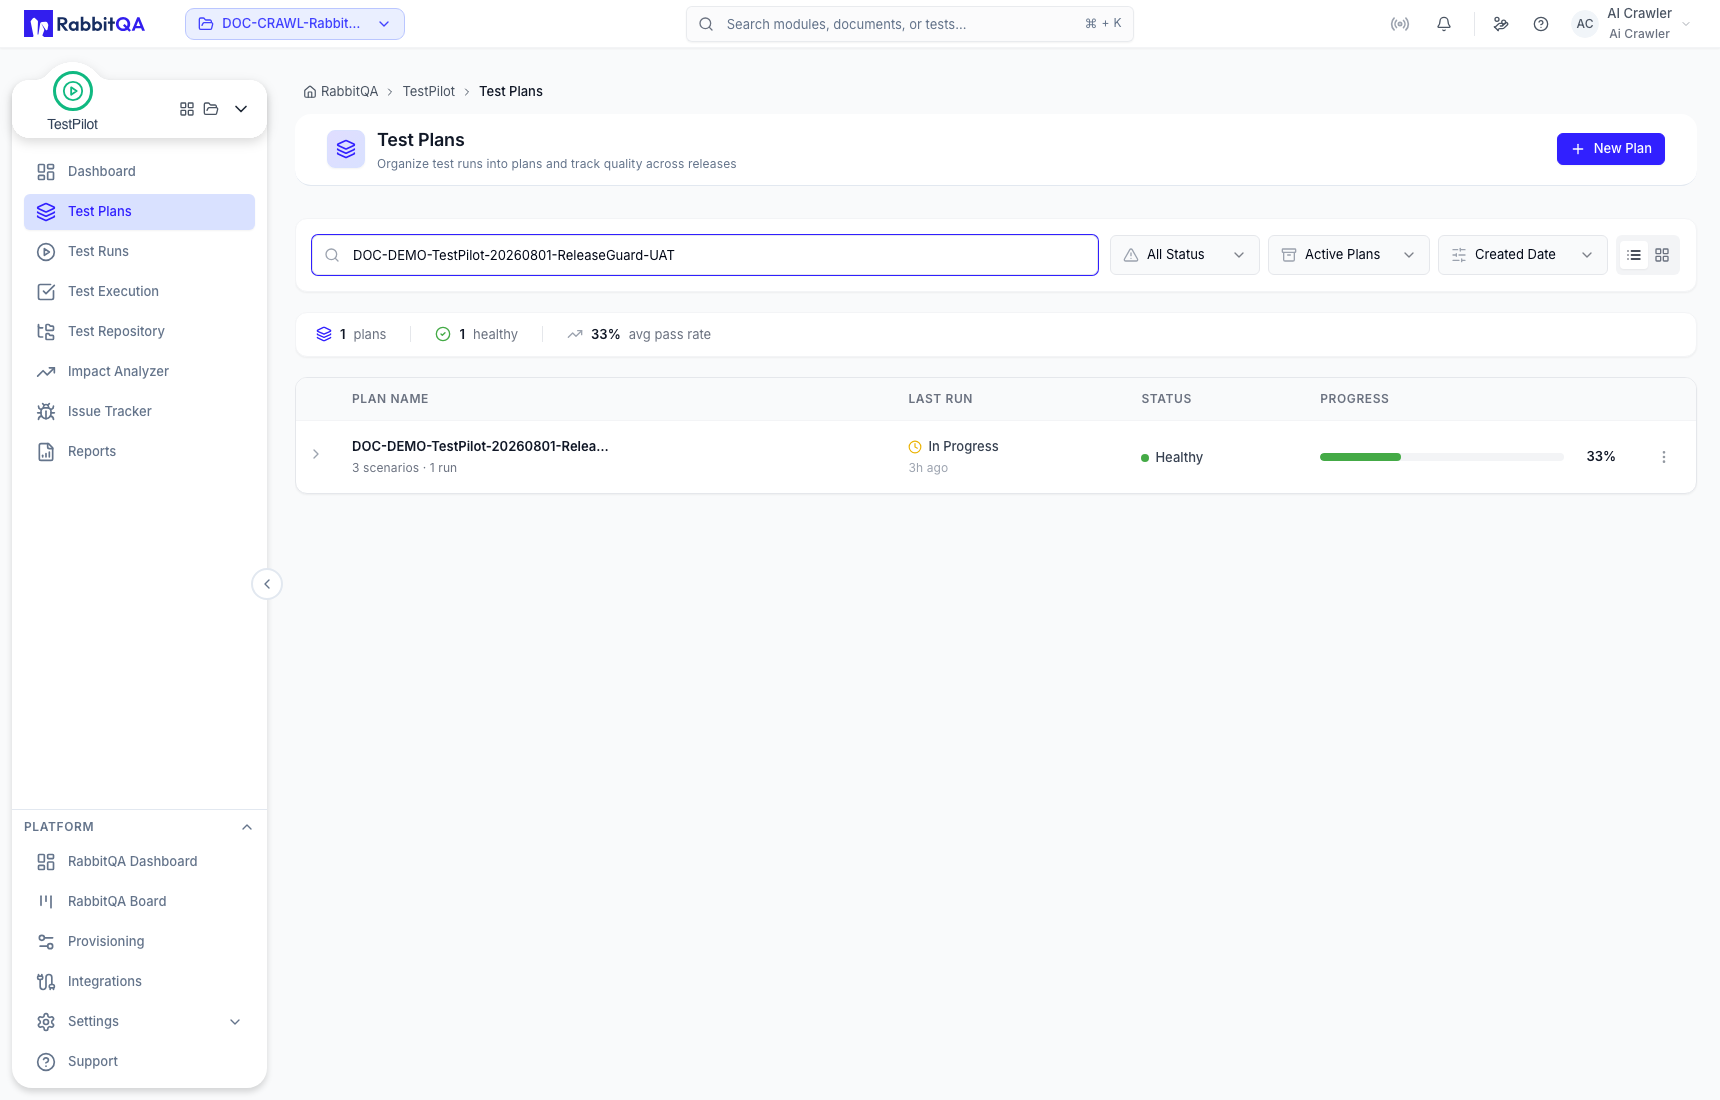Expand the DOC-DEMO-TestPilot plan row
Image resolution: width=1720 pixels, height=1100 pixels.
(x=316, y=454)
